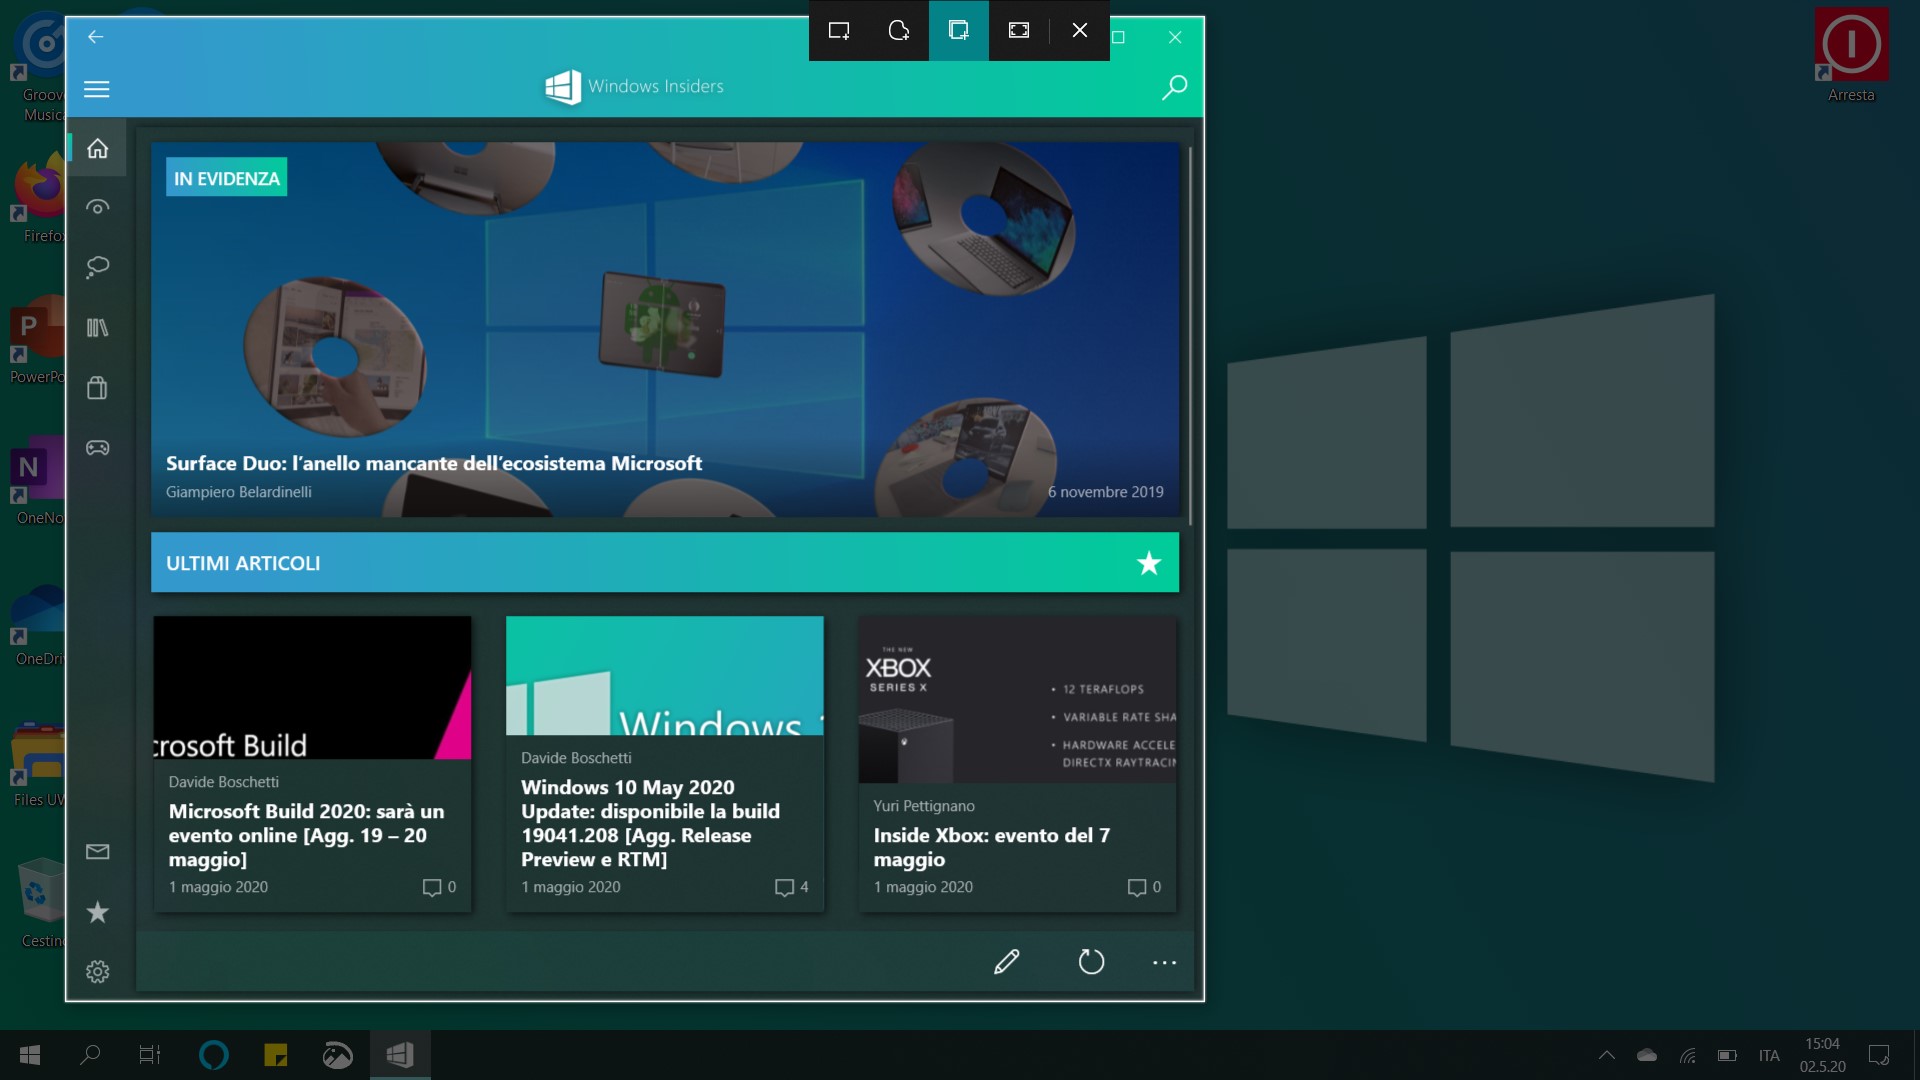
Task: Open Windows 10 May 2020 article thumbnail
Action: coord(665,676)
